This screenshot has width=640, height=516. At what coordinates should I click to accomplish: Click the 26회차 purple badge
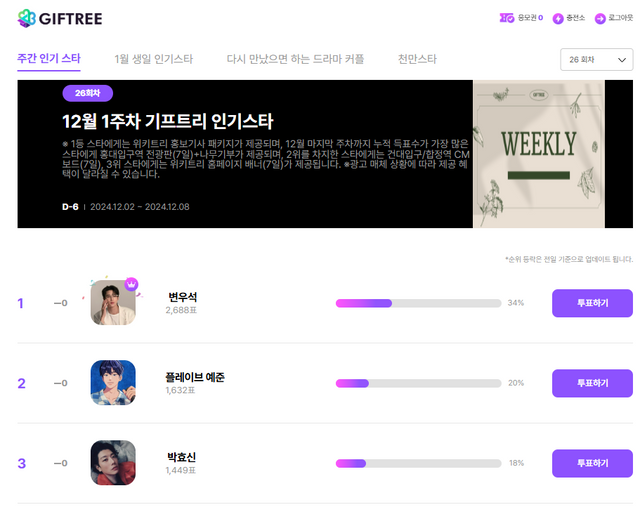[88, 93]
